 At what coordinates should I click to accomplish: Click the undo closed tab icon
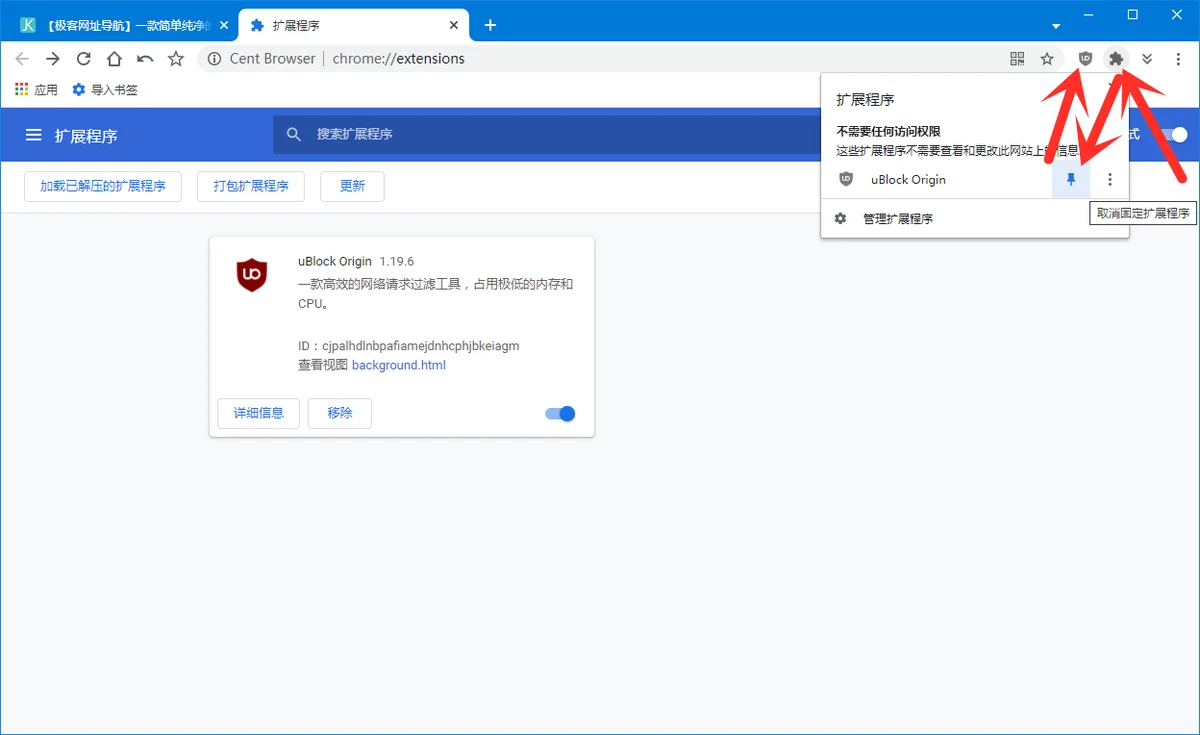click(x=145, y=59)
